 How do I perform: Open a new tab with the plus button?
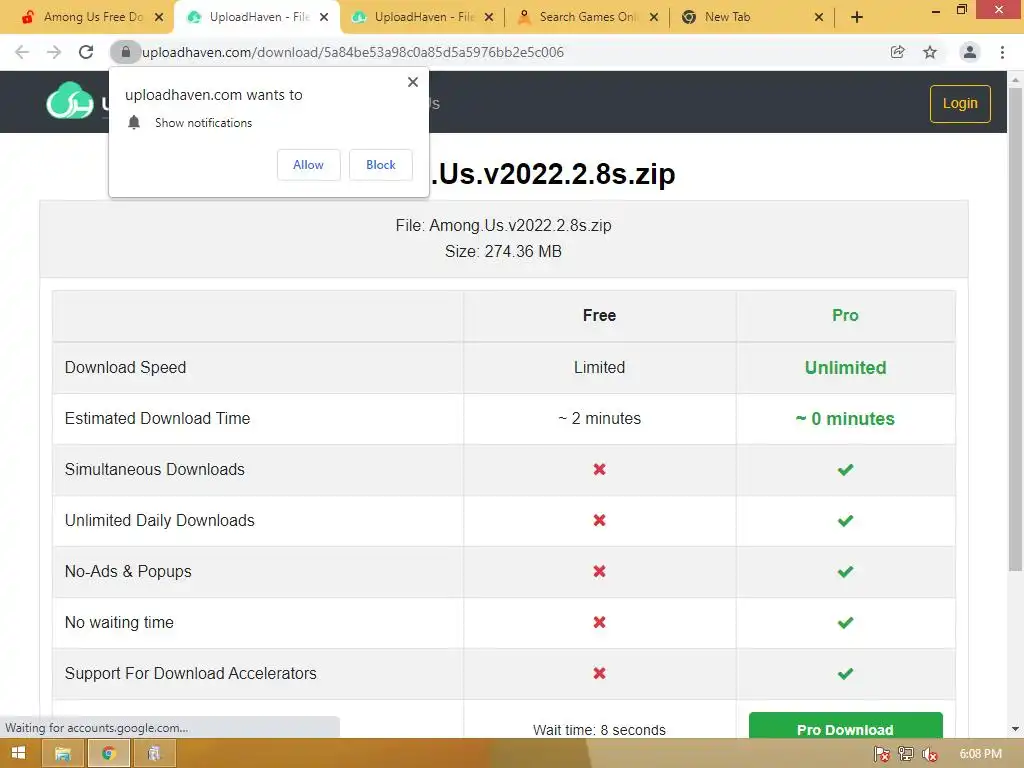point(857,17)
